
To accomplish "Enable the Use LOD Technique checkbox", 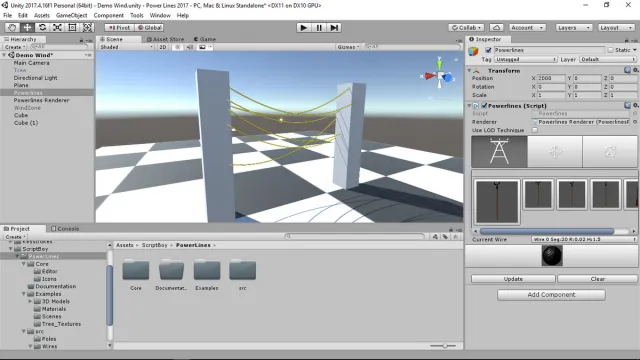I will tap(535, 130).
